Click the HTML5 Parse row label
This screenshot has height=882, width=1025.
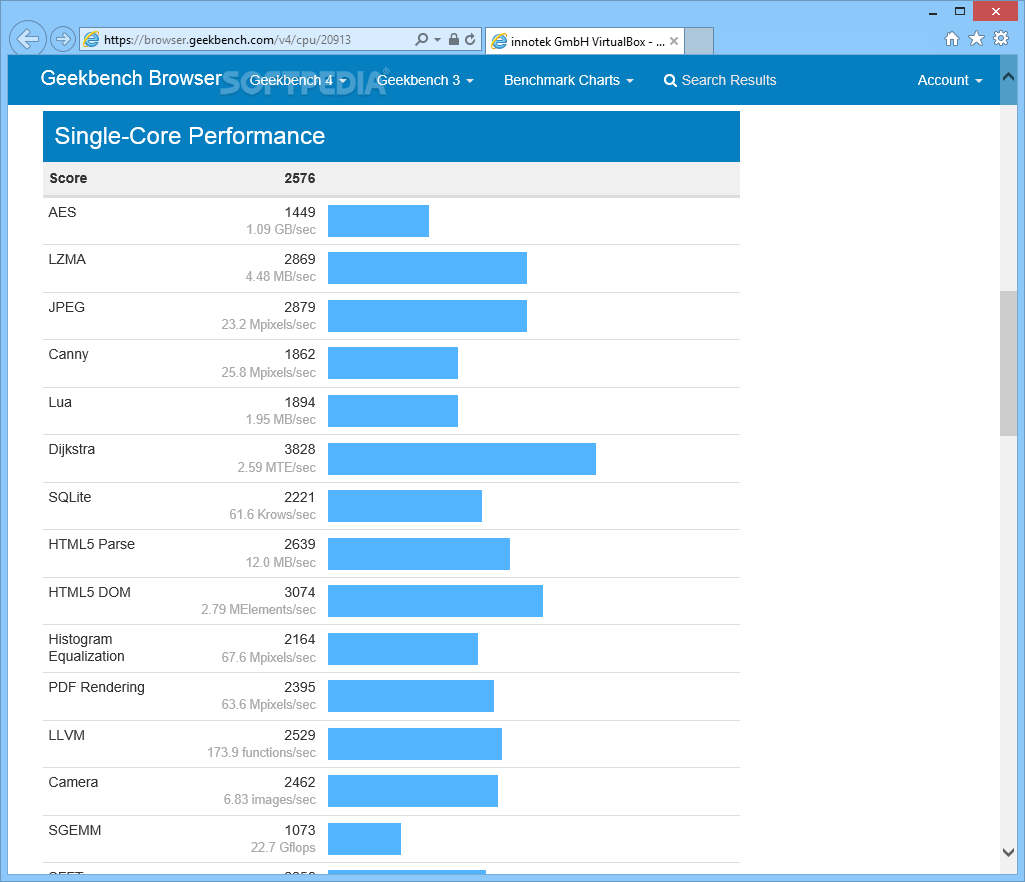pos(92,545)
